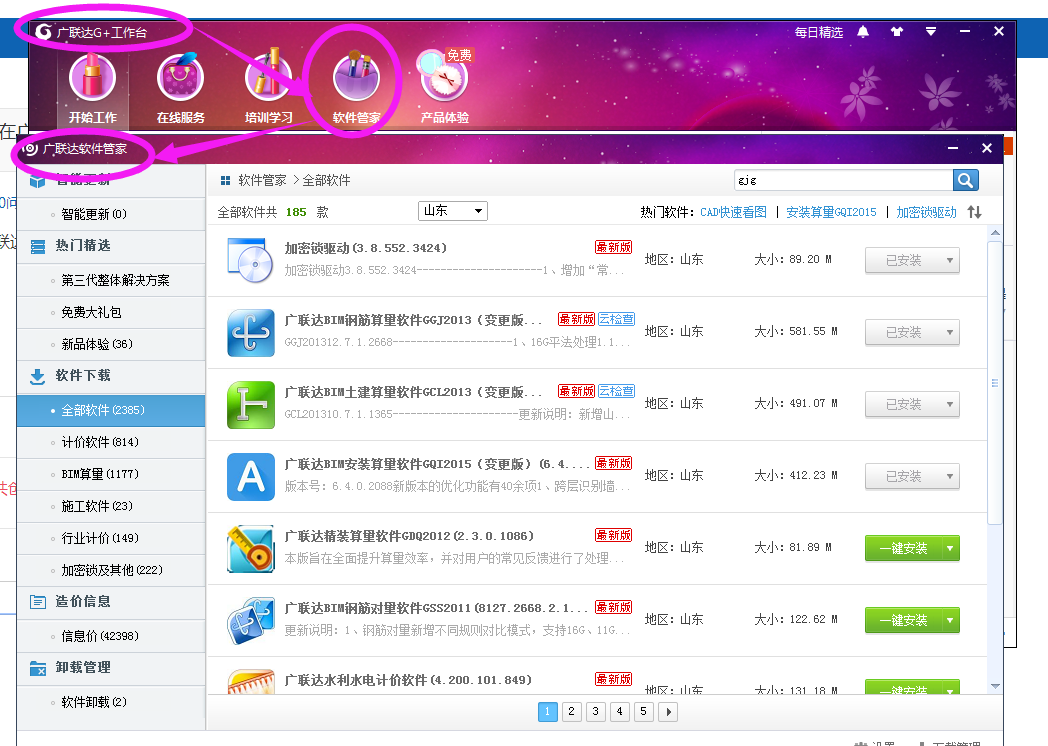
Task: Select 免费大礼包 in sidebar
Action: tap(111, 312)
